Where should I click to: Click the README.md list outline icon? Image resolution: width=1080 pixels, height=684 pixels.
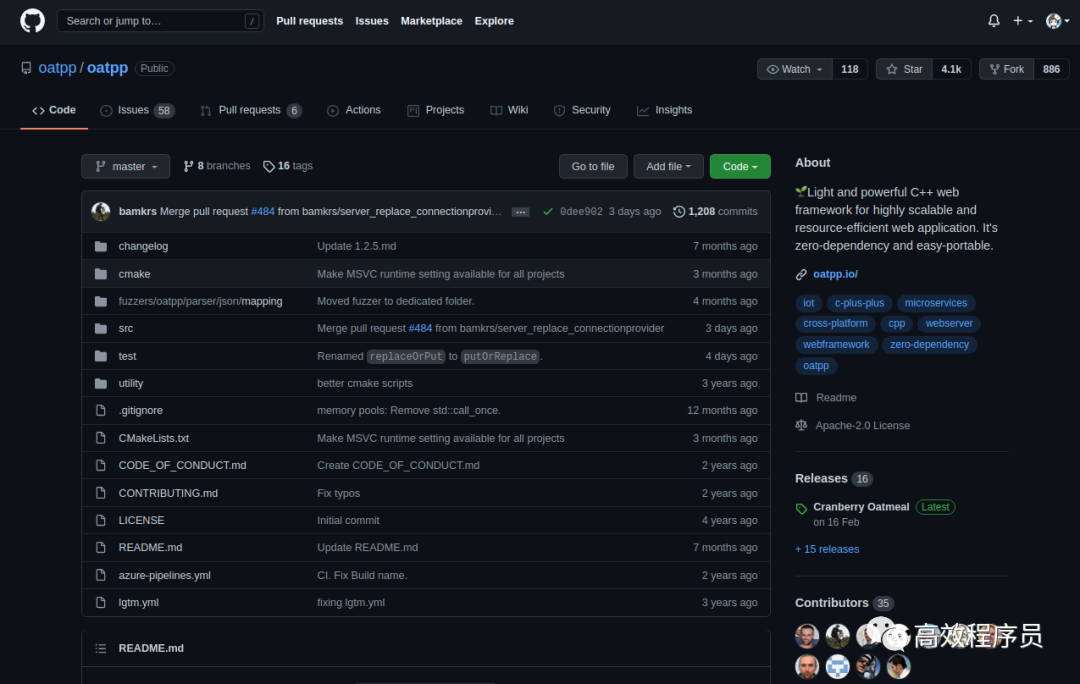pyautogui.click(x=101, y=648)
